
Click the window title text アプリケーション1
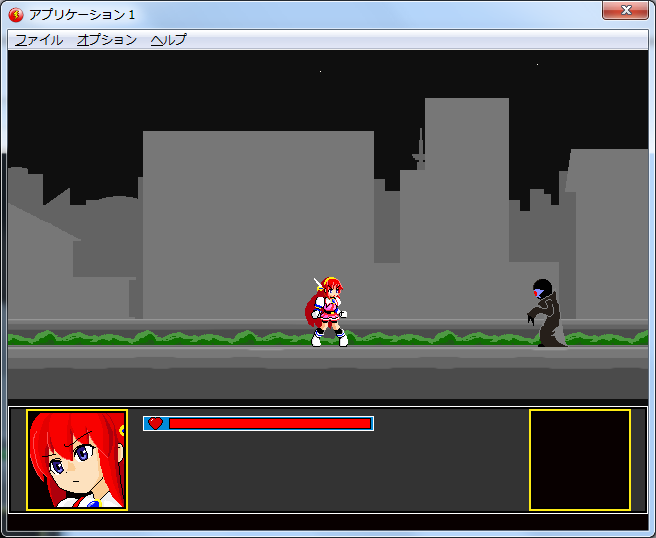click(x=82, y=14)
